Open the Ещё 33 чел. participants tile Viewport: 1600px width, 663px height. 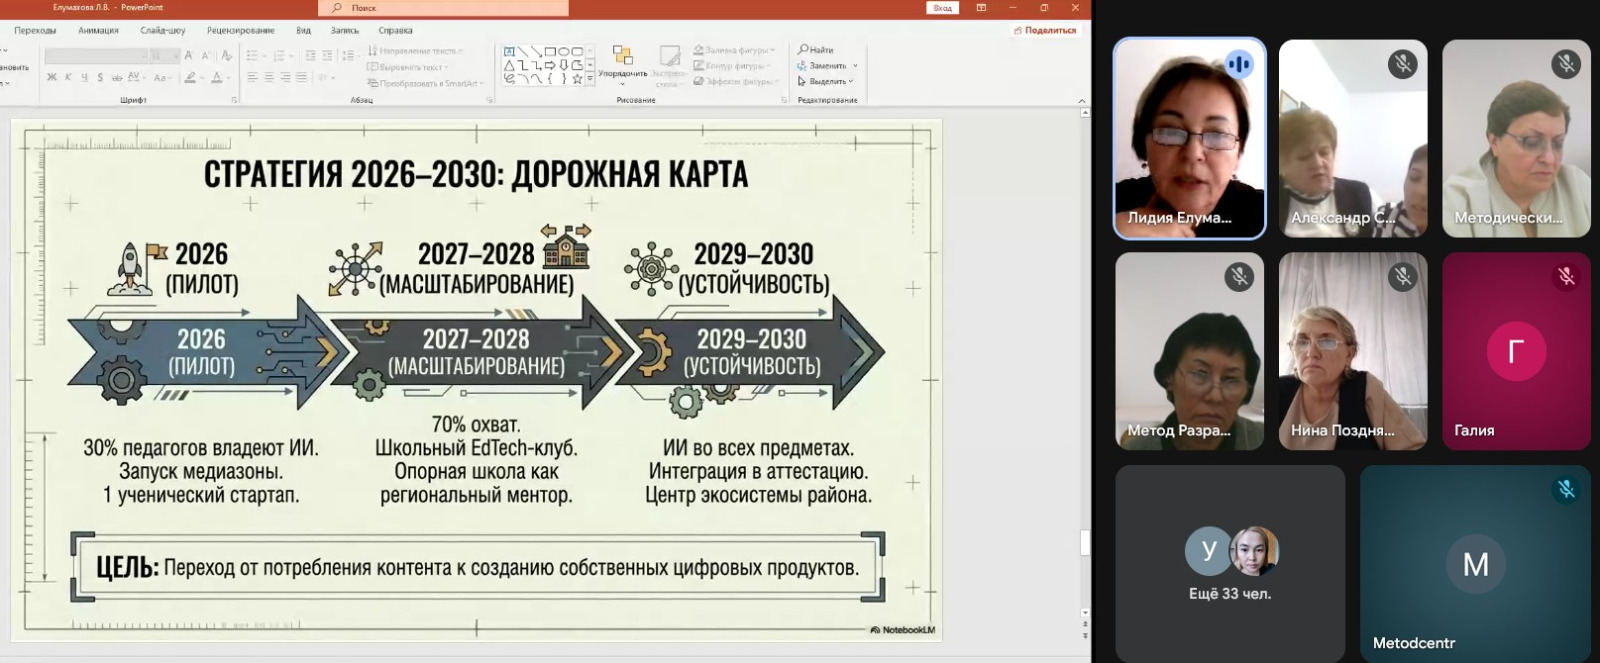tap(1230, 563)
